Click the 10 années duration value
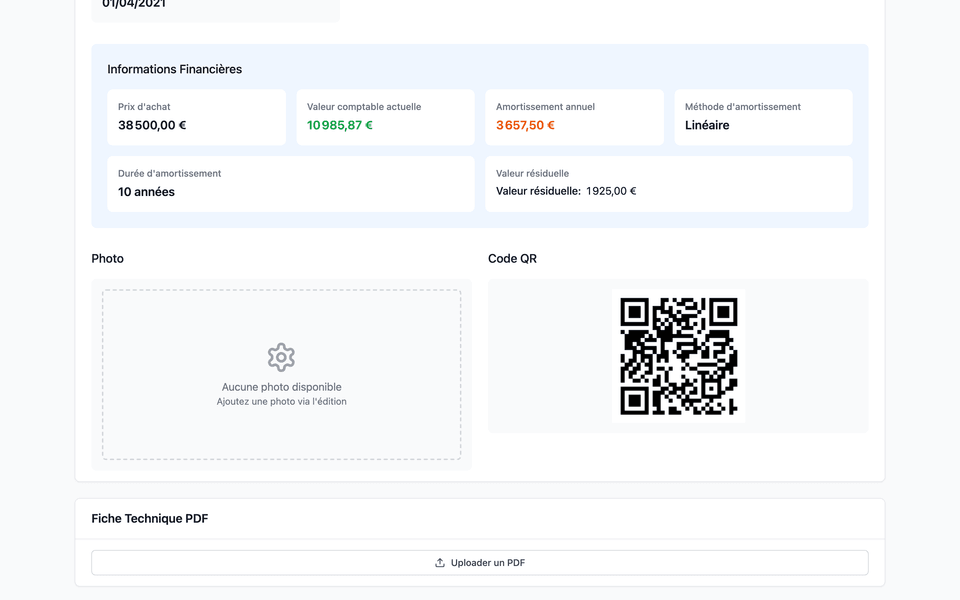This screenshot has width=960, height=600. click(146, 192)
